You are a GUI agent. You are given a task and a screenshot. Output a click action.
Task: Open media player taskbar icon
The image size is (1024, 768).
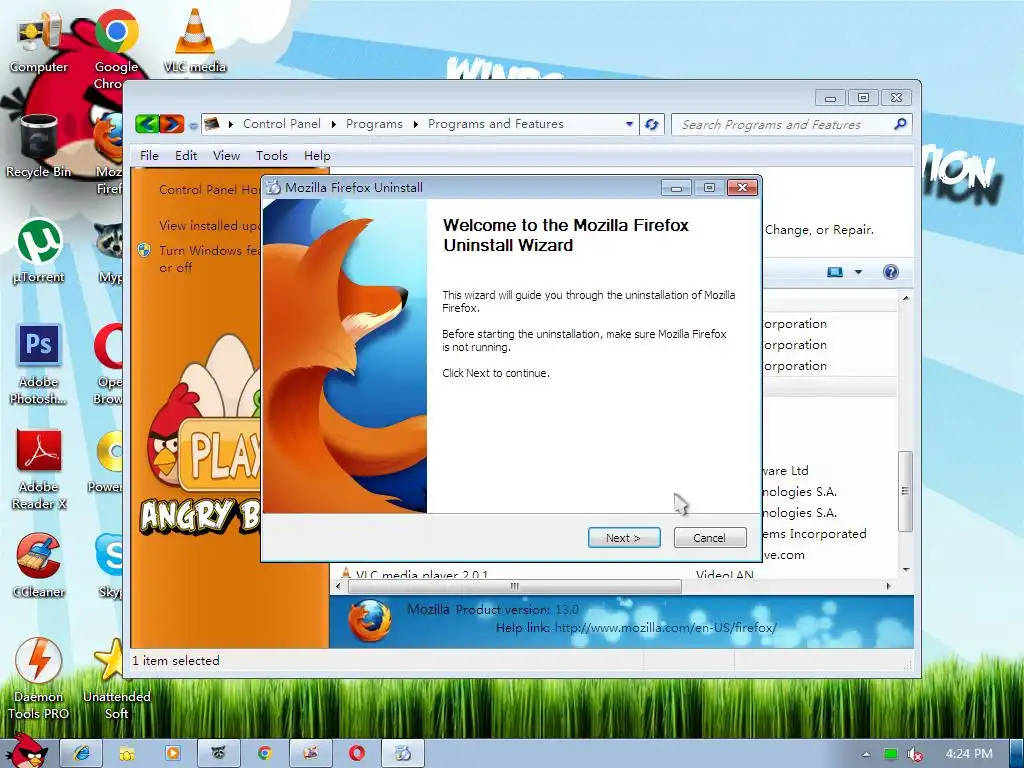[173, 753]
